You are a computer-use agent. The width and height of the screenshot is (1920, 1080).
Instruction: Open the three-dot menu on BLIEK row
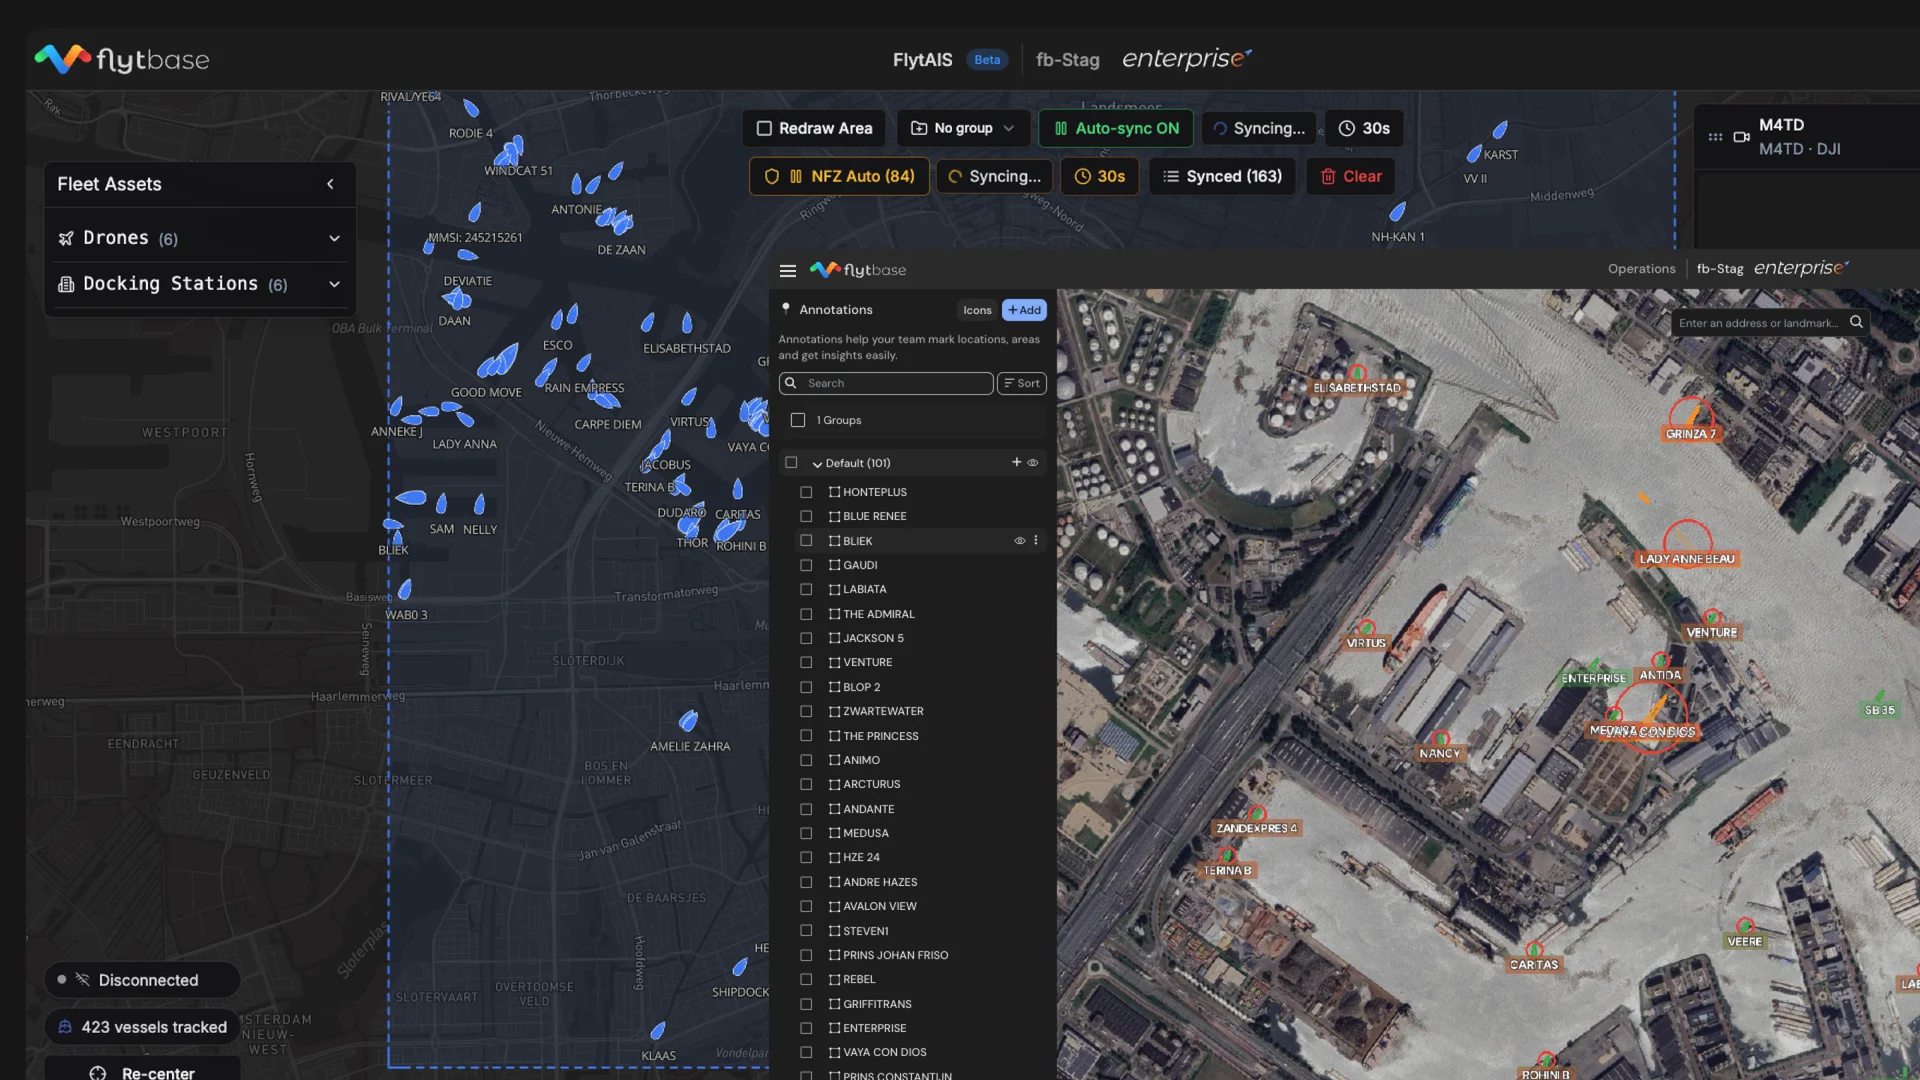point(1036,541)
